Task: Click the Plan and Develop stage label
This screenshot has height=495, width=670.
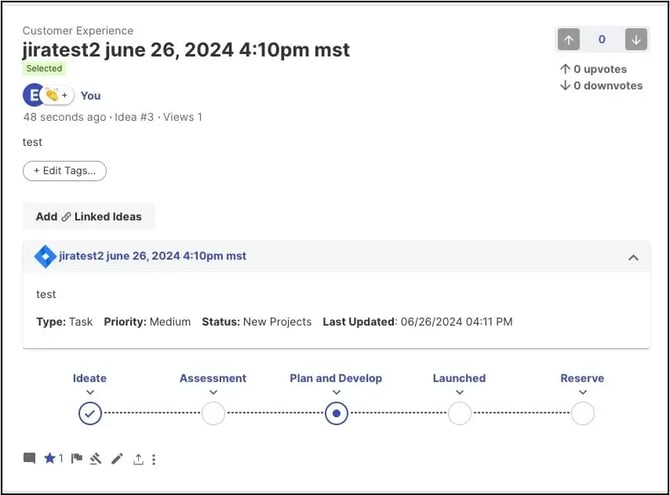Action: tap(336, 378)
